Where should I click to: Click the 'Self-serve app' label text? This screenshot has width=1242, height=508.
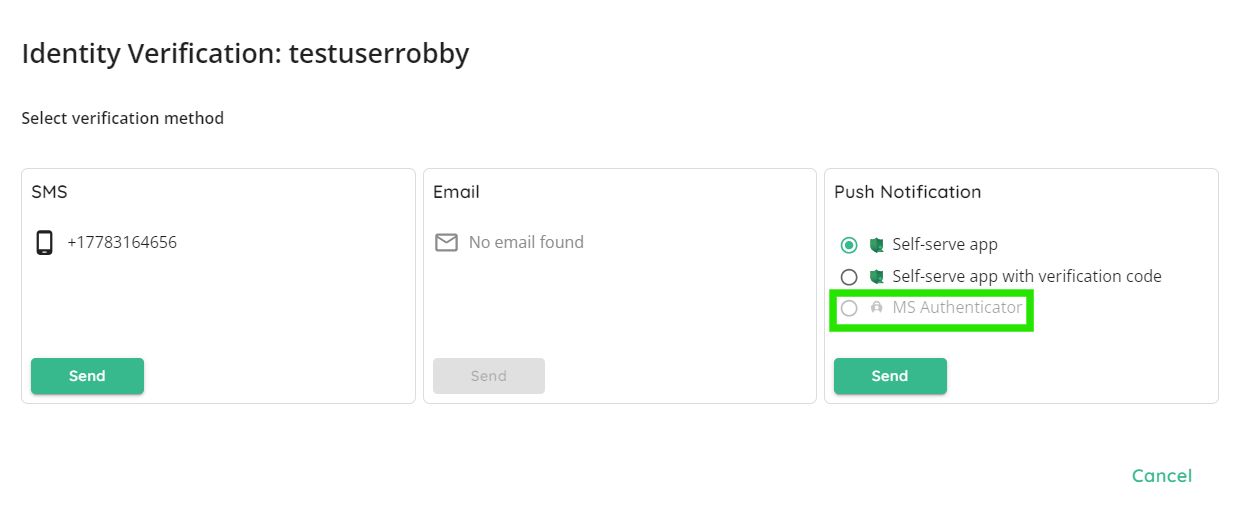pos(945,245)
